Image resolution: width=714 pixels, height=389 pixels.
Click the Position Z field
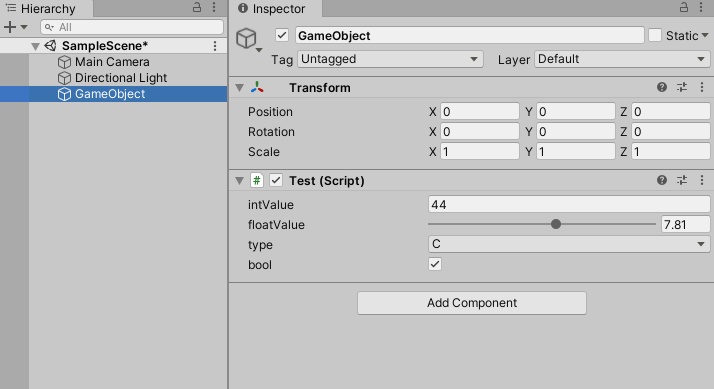pos(671,112)
